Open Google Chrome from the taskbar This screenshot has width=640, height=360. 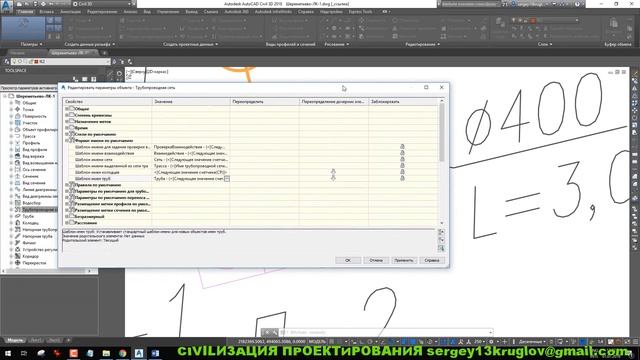click(122, 353)
